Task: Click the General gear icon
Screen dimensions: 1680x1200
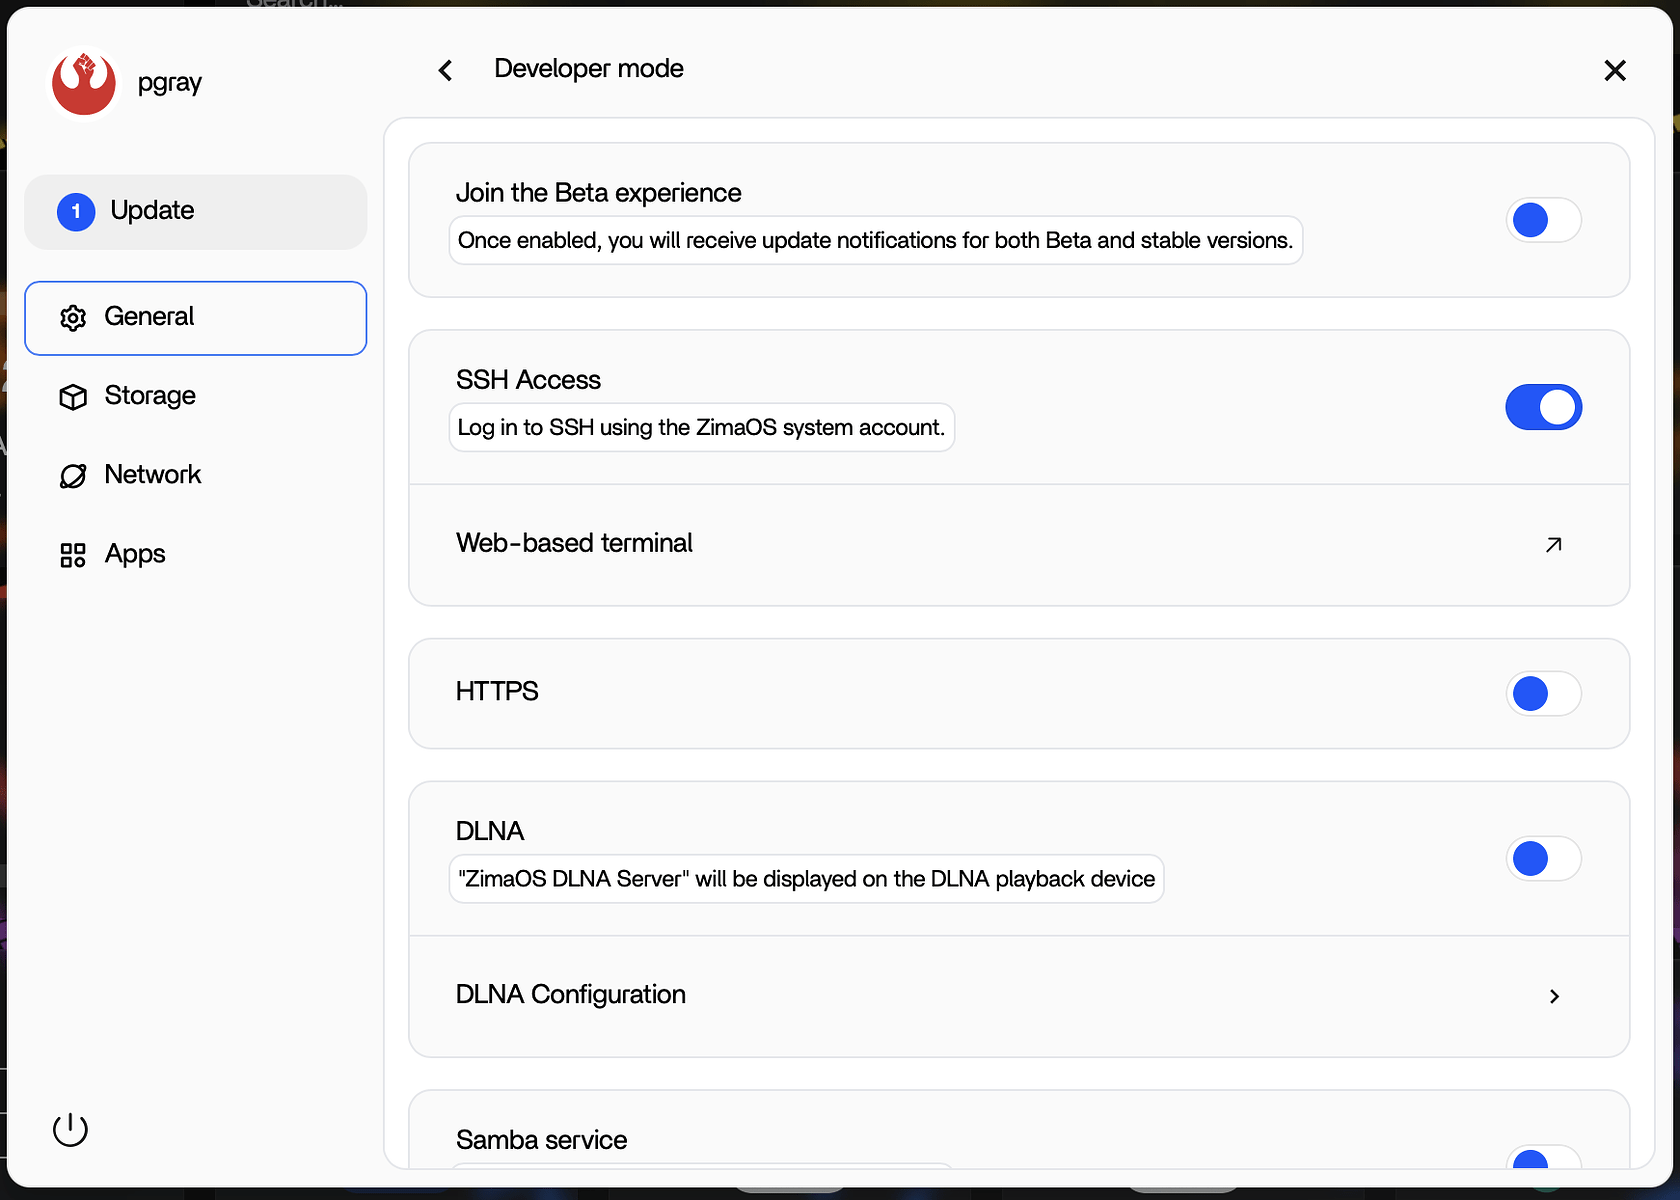Action: click(x=73, y=318)
